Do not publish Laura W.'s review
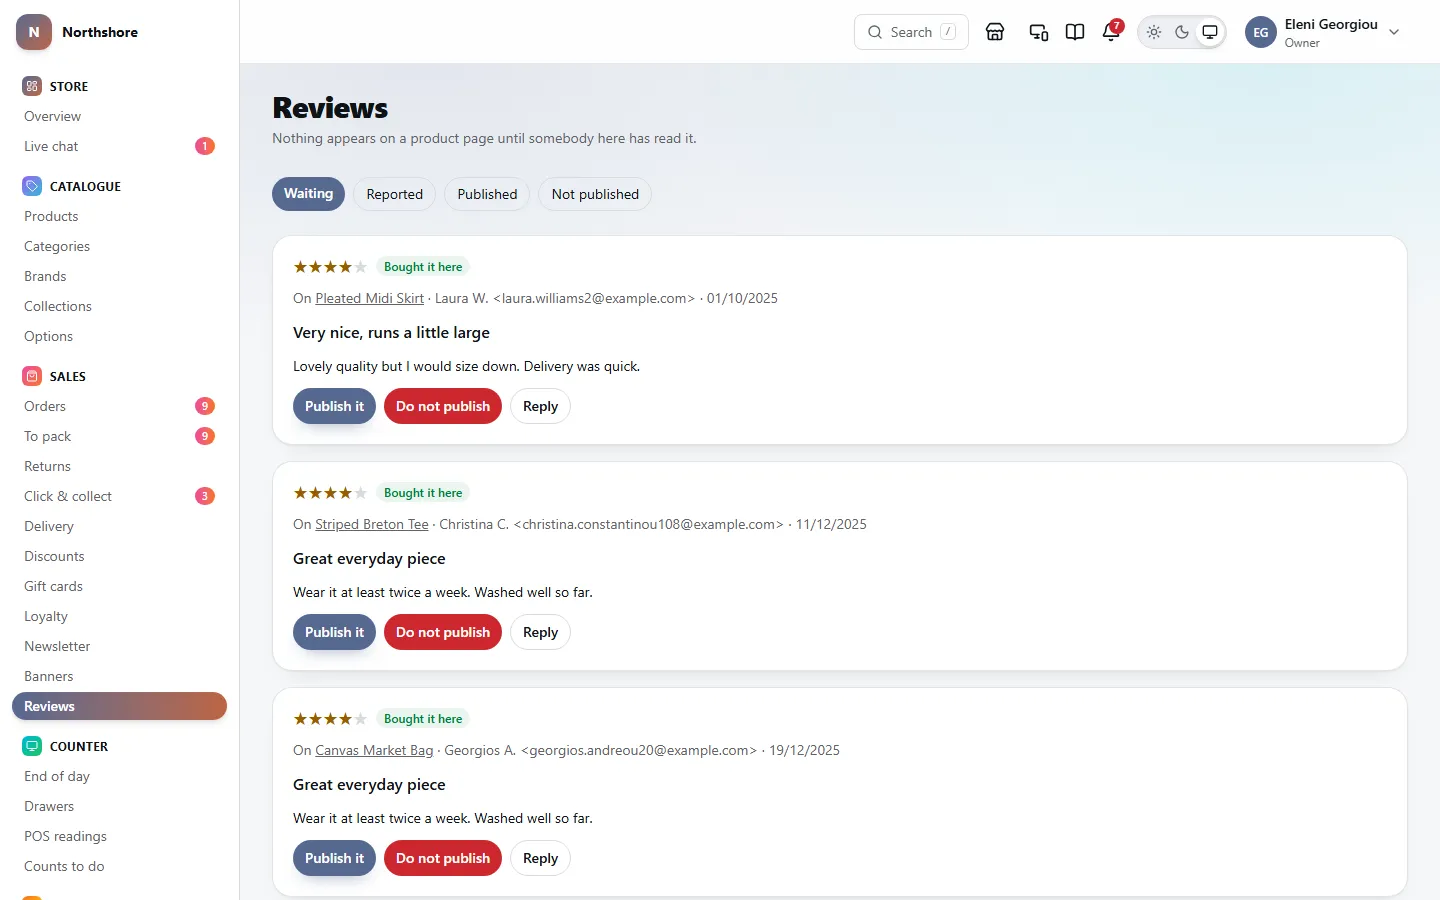Image resolution: width=1440 pixels, height=900 pixels. click(x=443, y=406)
